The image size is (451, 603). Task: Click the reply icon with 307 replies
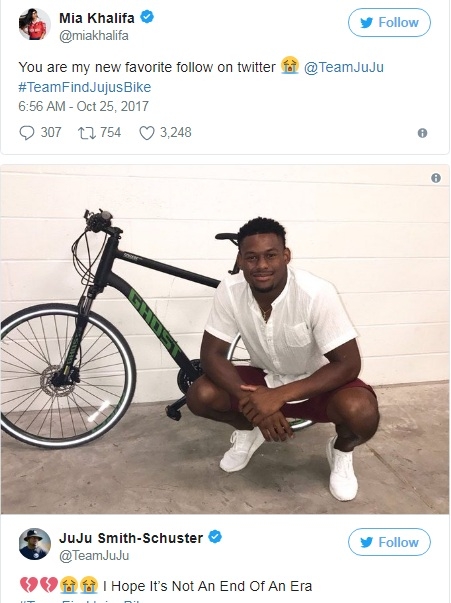click(x=27, y=133)
